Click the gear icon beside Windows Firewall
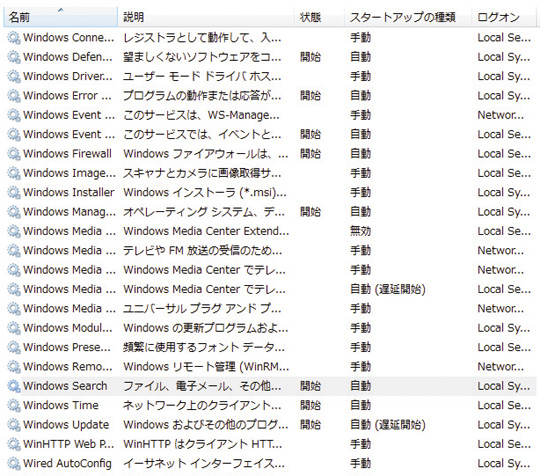 14,154
